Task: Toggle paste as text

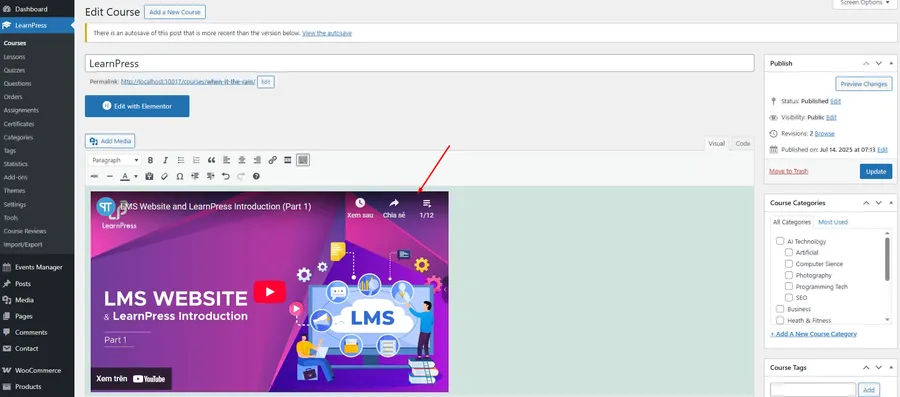Action: 149,176
